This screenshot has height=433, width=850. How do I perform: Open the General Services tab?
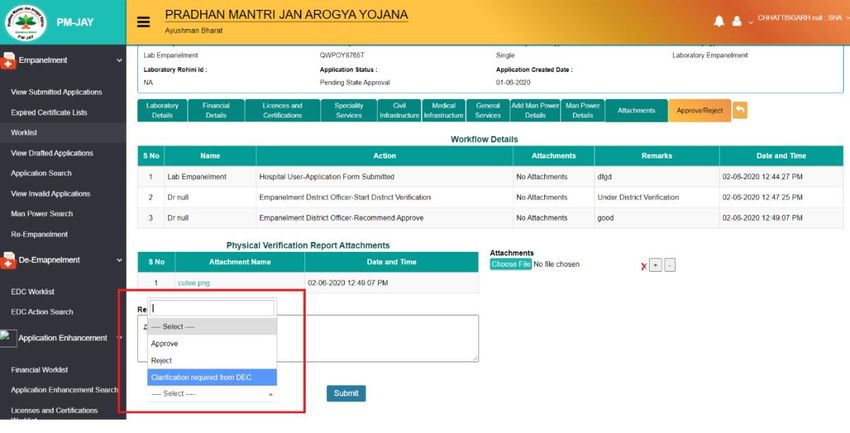coord(488,111)
